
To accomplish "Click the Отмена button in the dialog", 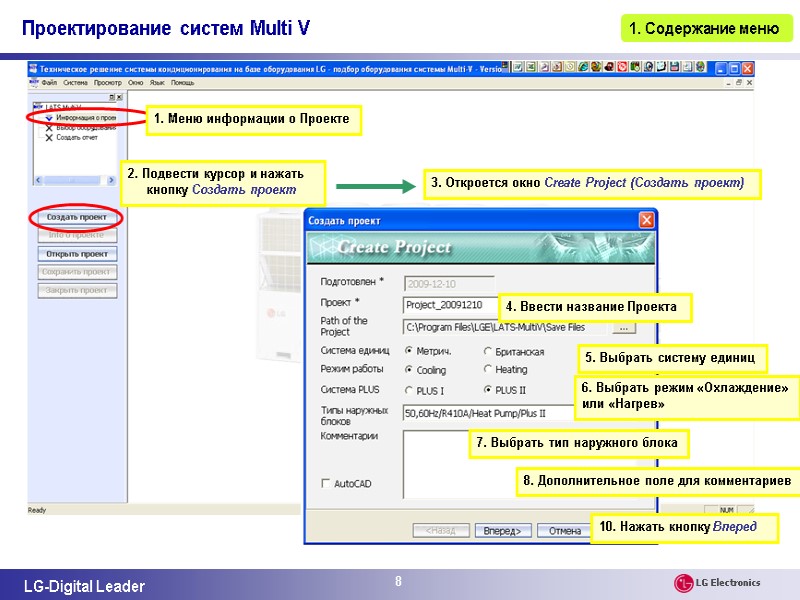I will (562, 530).
